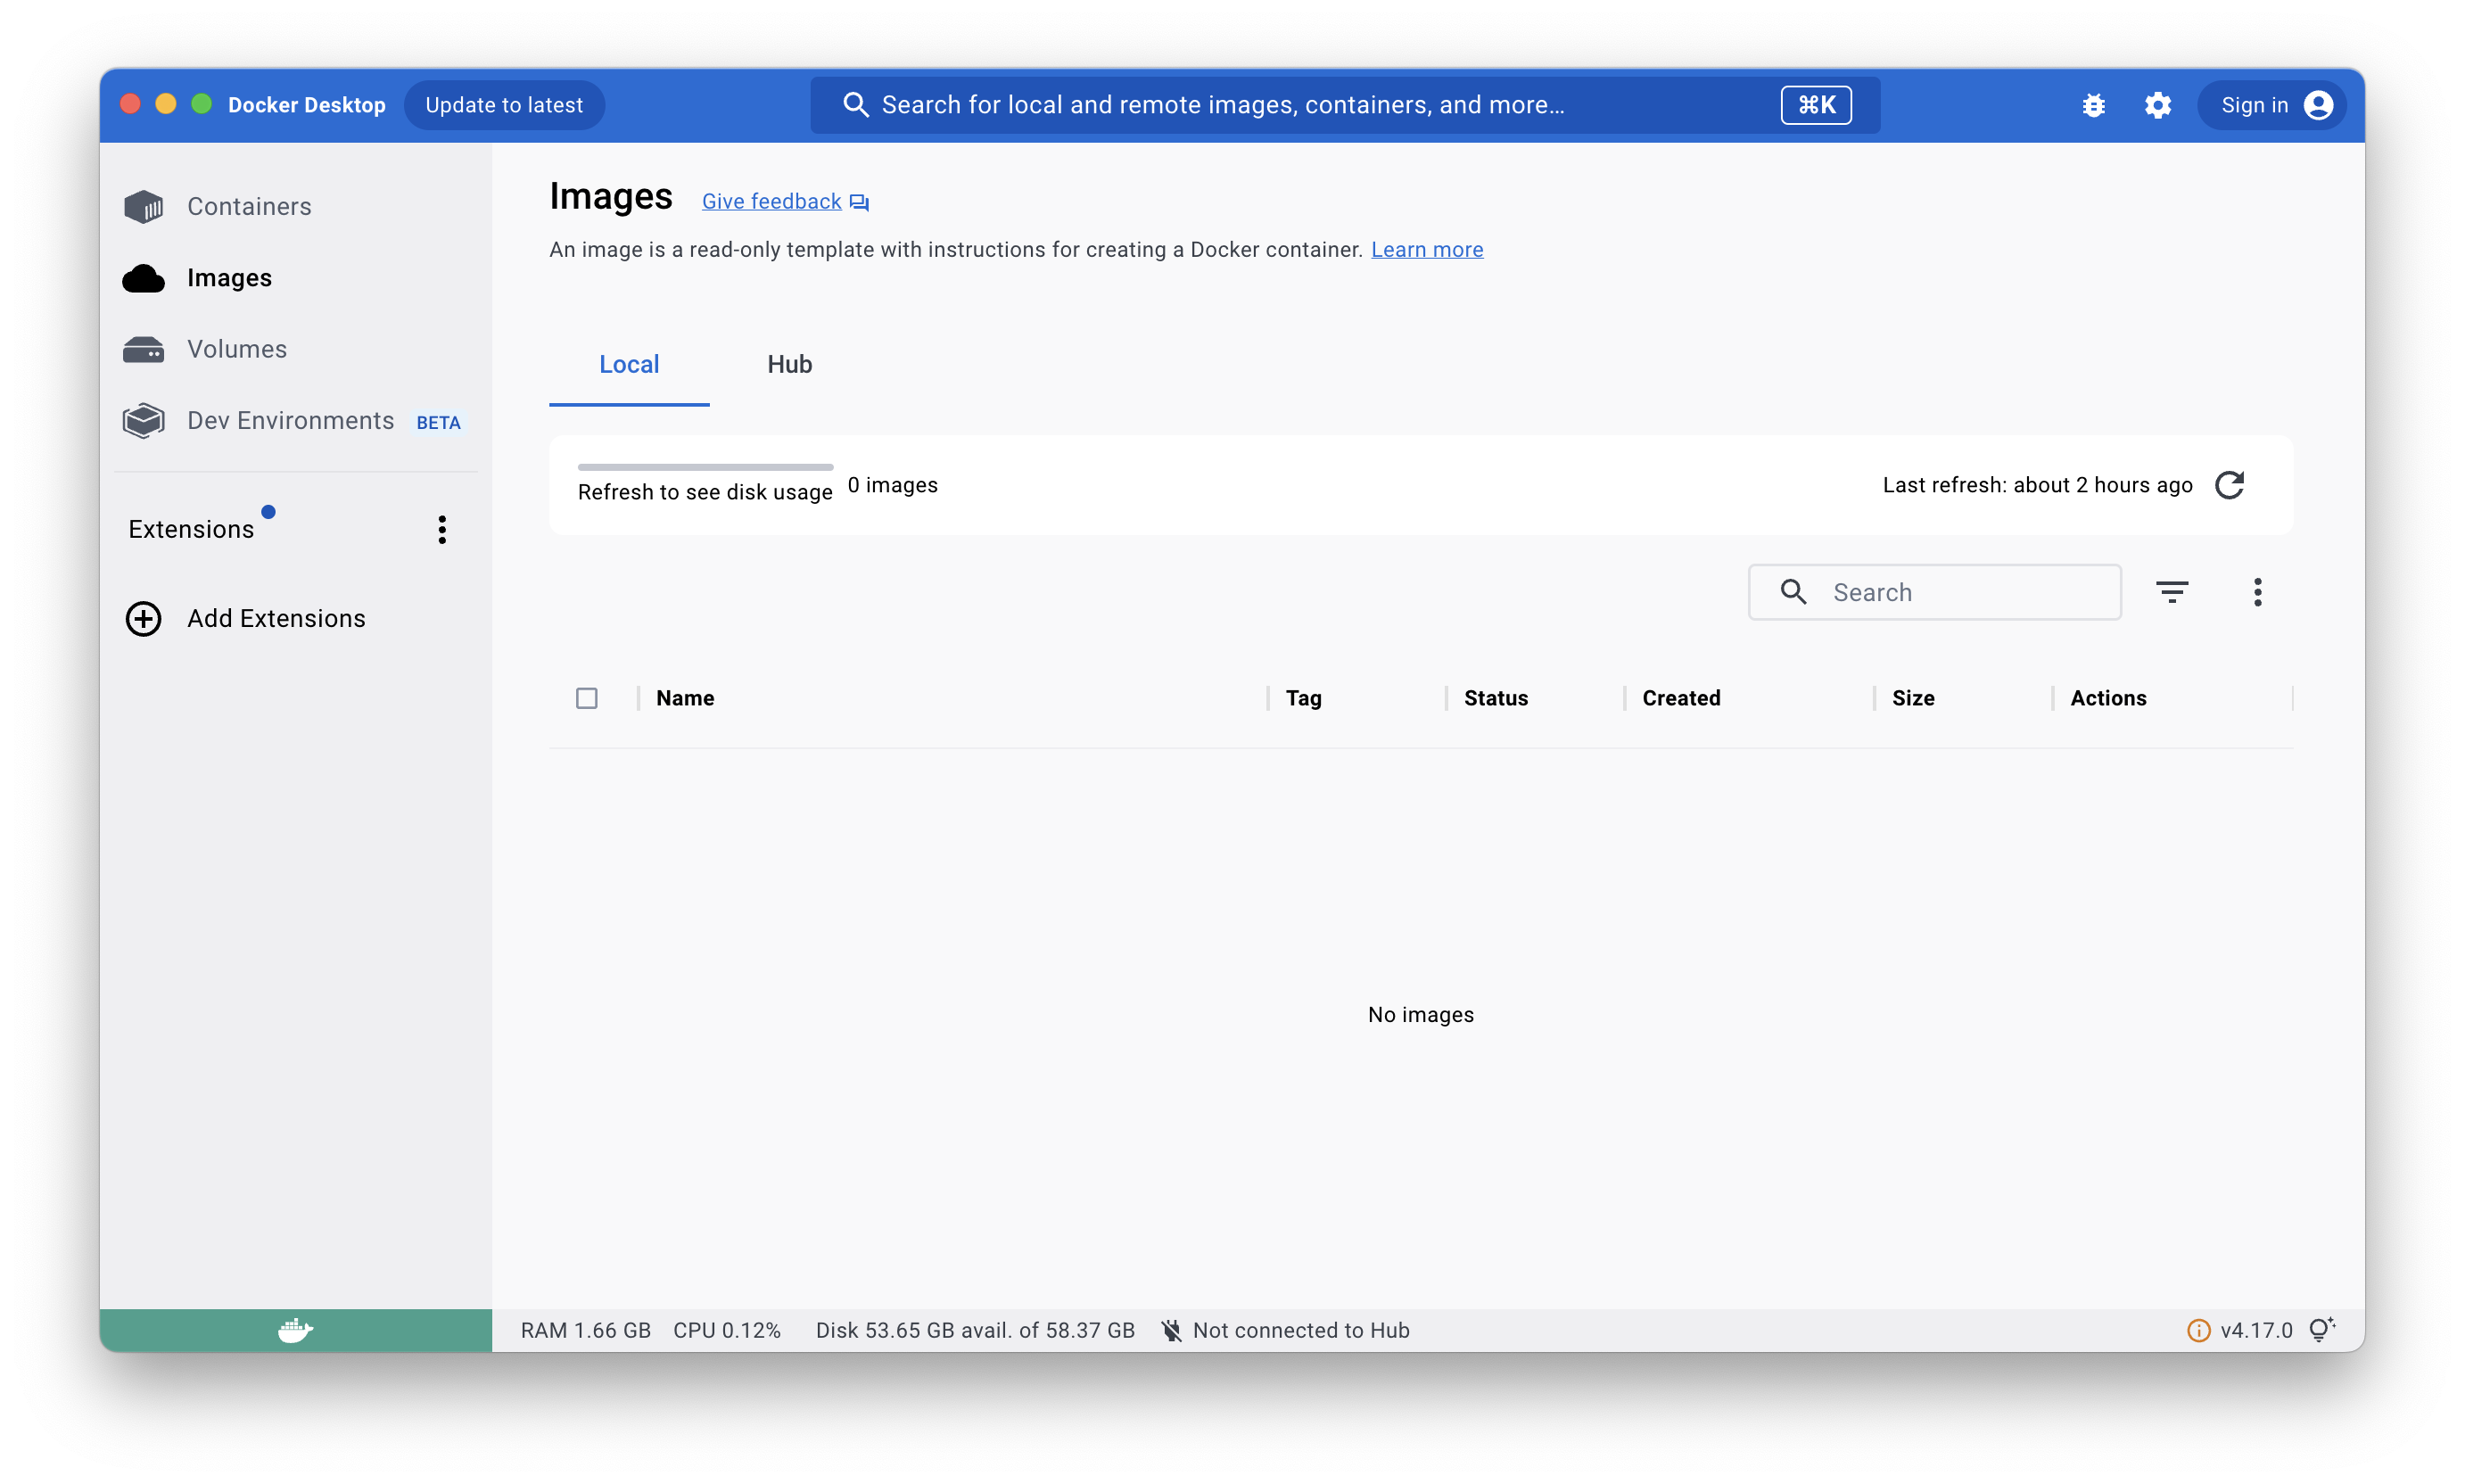Click the Volumes sidebar icon

[x=144, y=349]
